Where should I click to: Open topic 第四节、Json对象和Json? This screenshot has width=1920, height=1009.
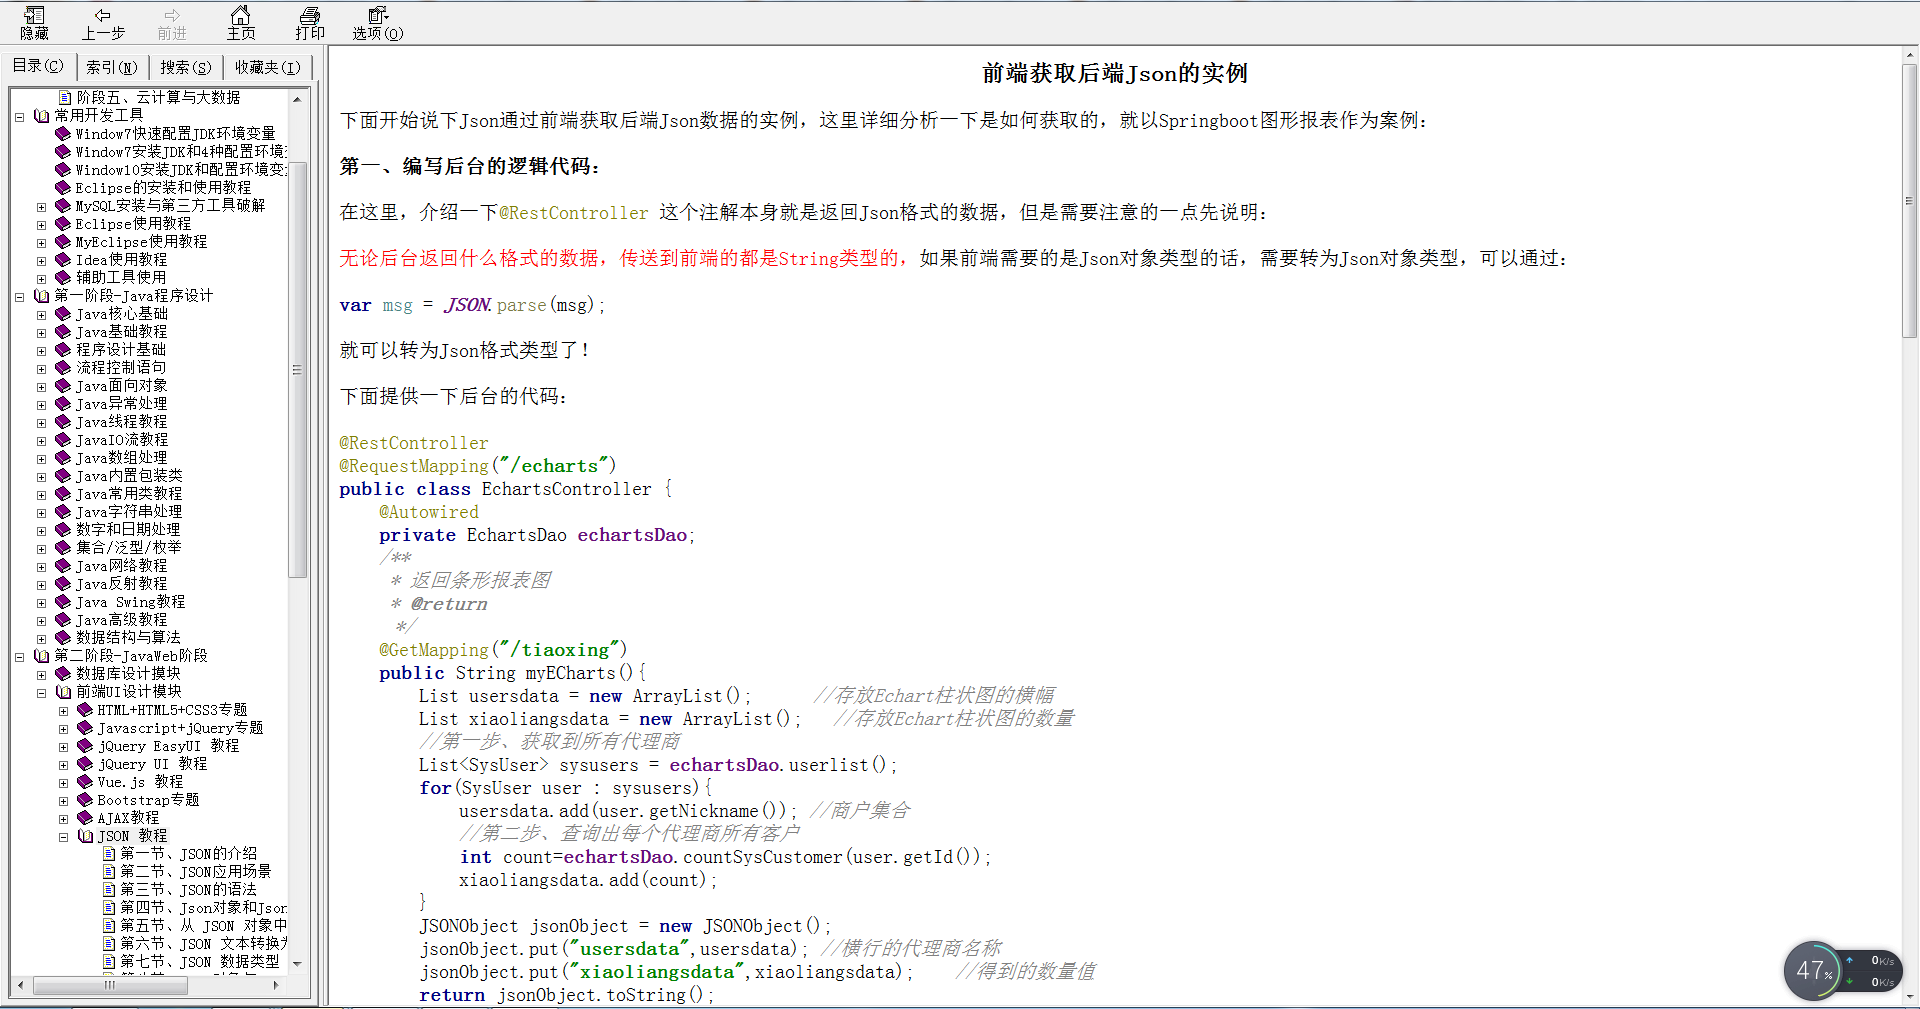(x=203, y=908)
